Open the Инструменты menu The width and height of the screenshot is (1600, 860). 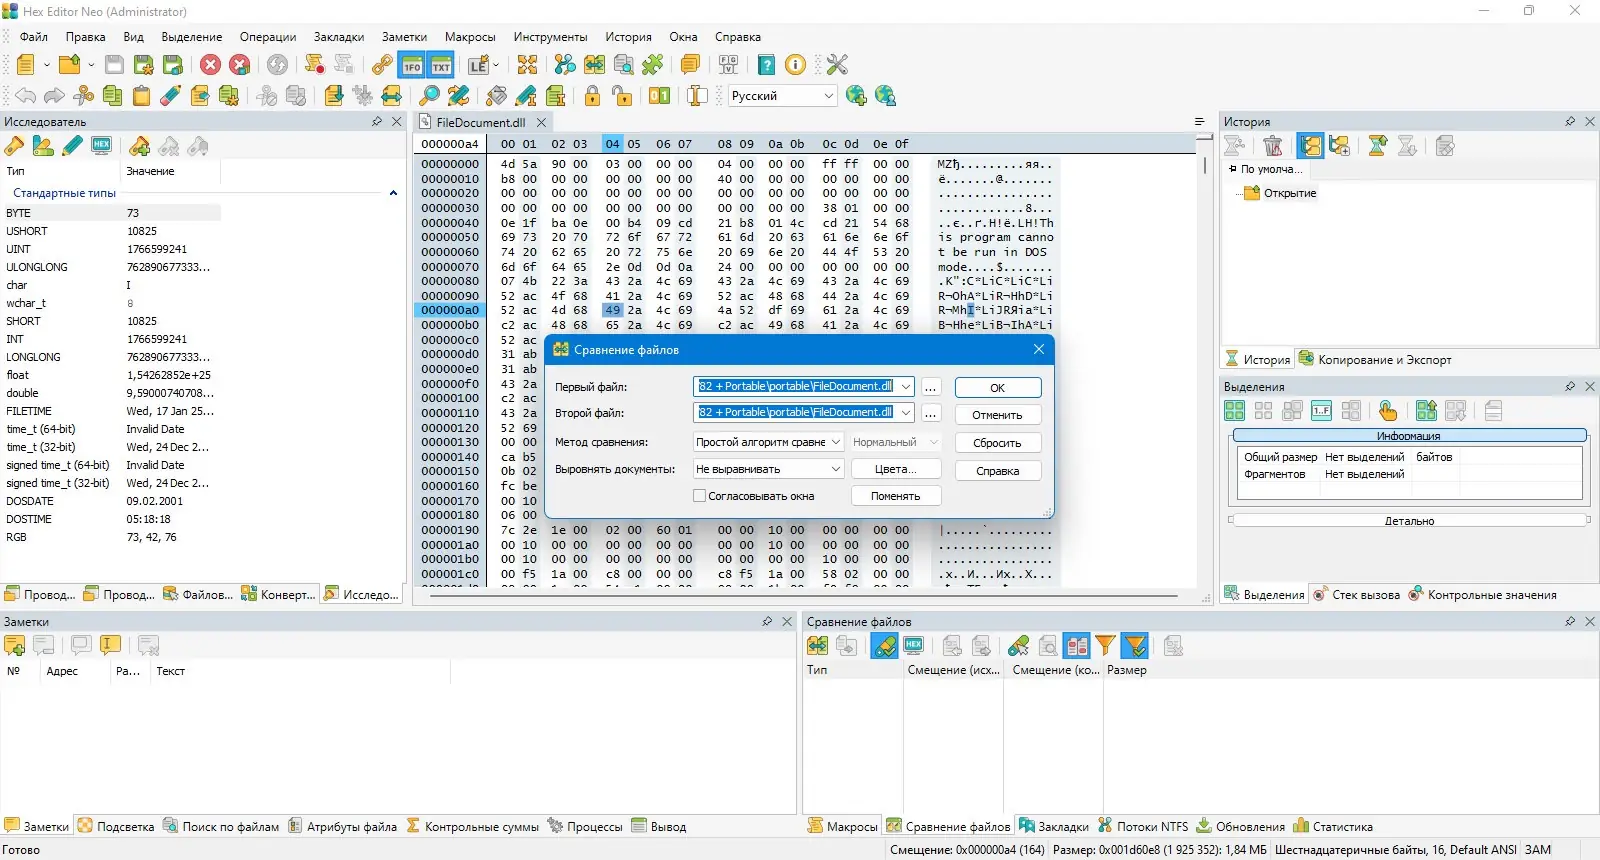[550, 37]
